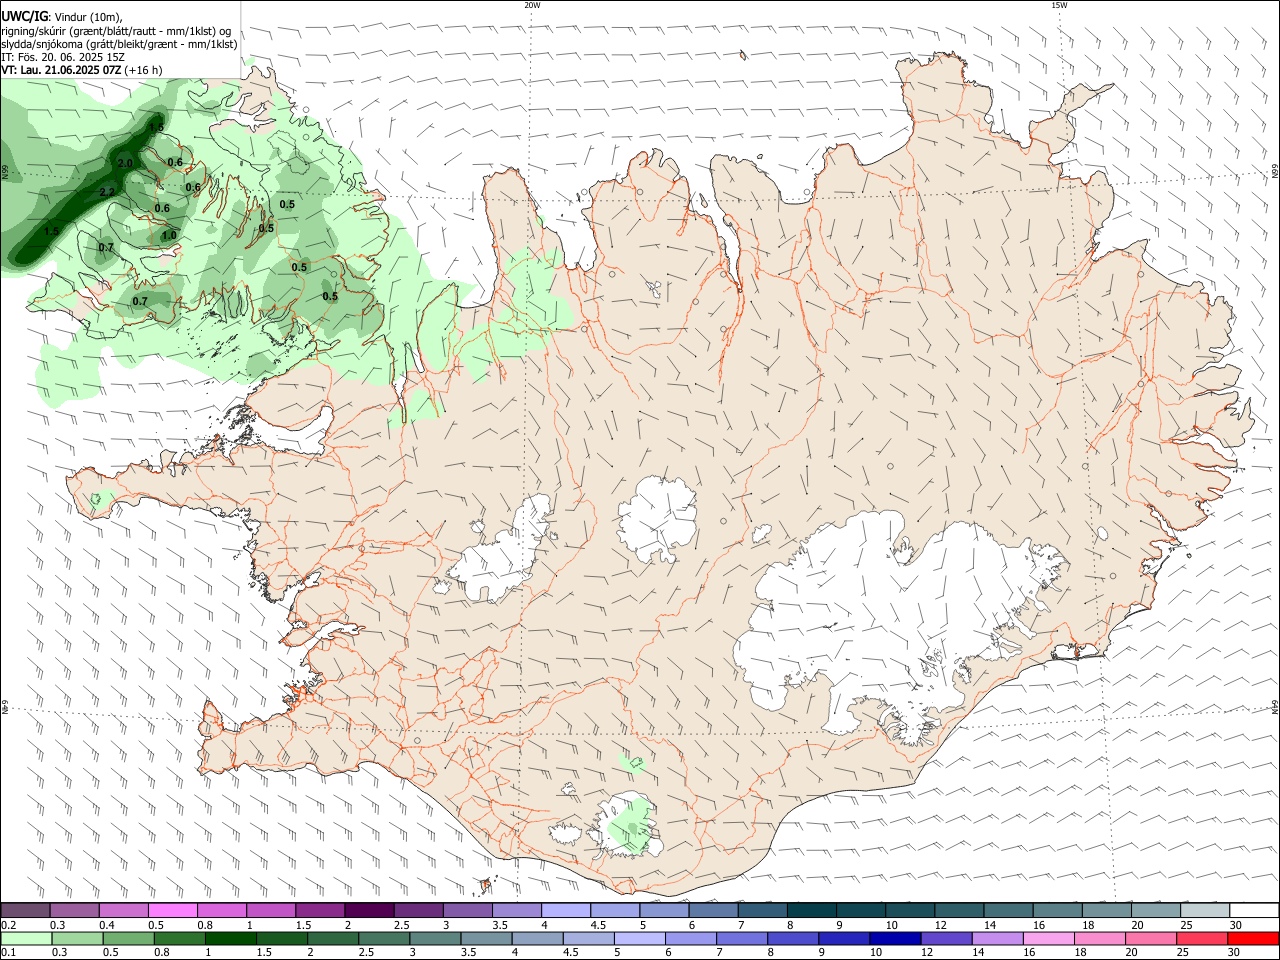Choose the bright red swatch ending lower legend
The width and height of the screenshot is (1280, 960).
pos(1253,939)
